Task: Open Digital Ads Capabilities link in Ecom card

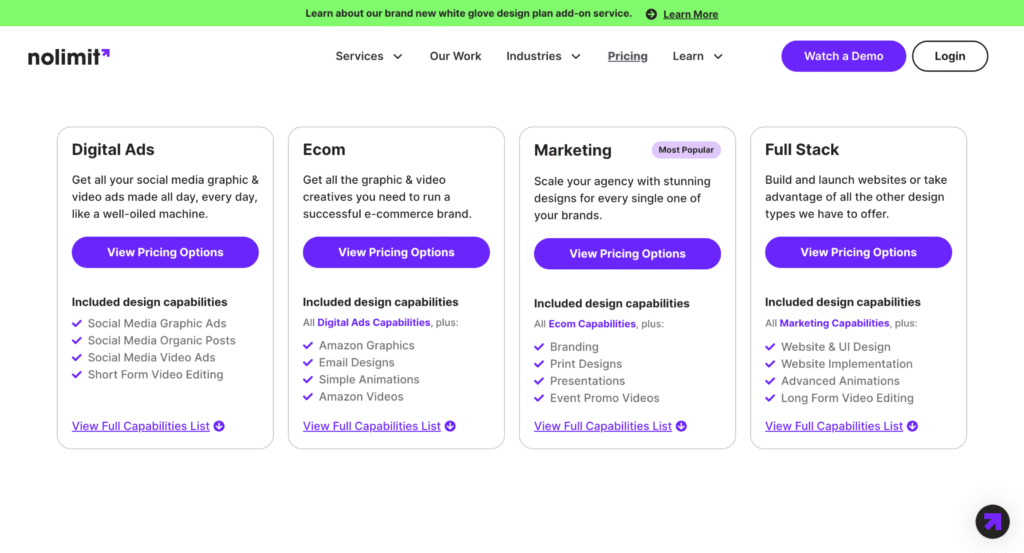Action: click(374, 323)
